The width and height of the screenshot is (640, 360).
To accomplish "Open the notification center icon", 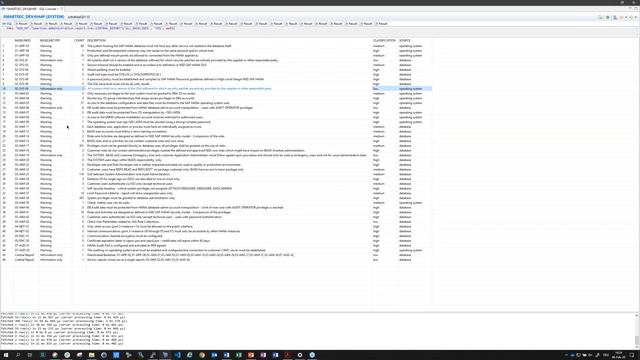I will click(632, 355).
